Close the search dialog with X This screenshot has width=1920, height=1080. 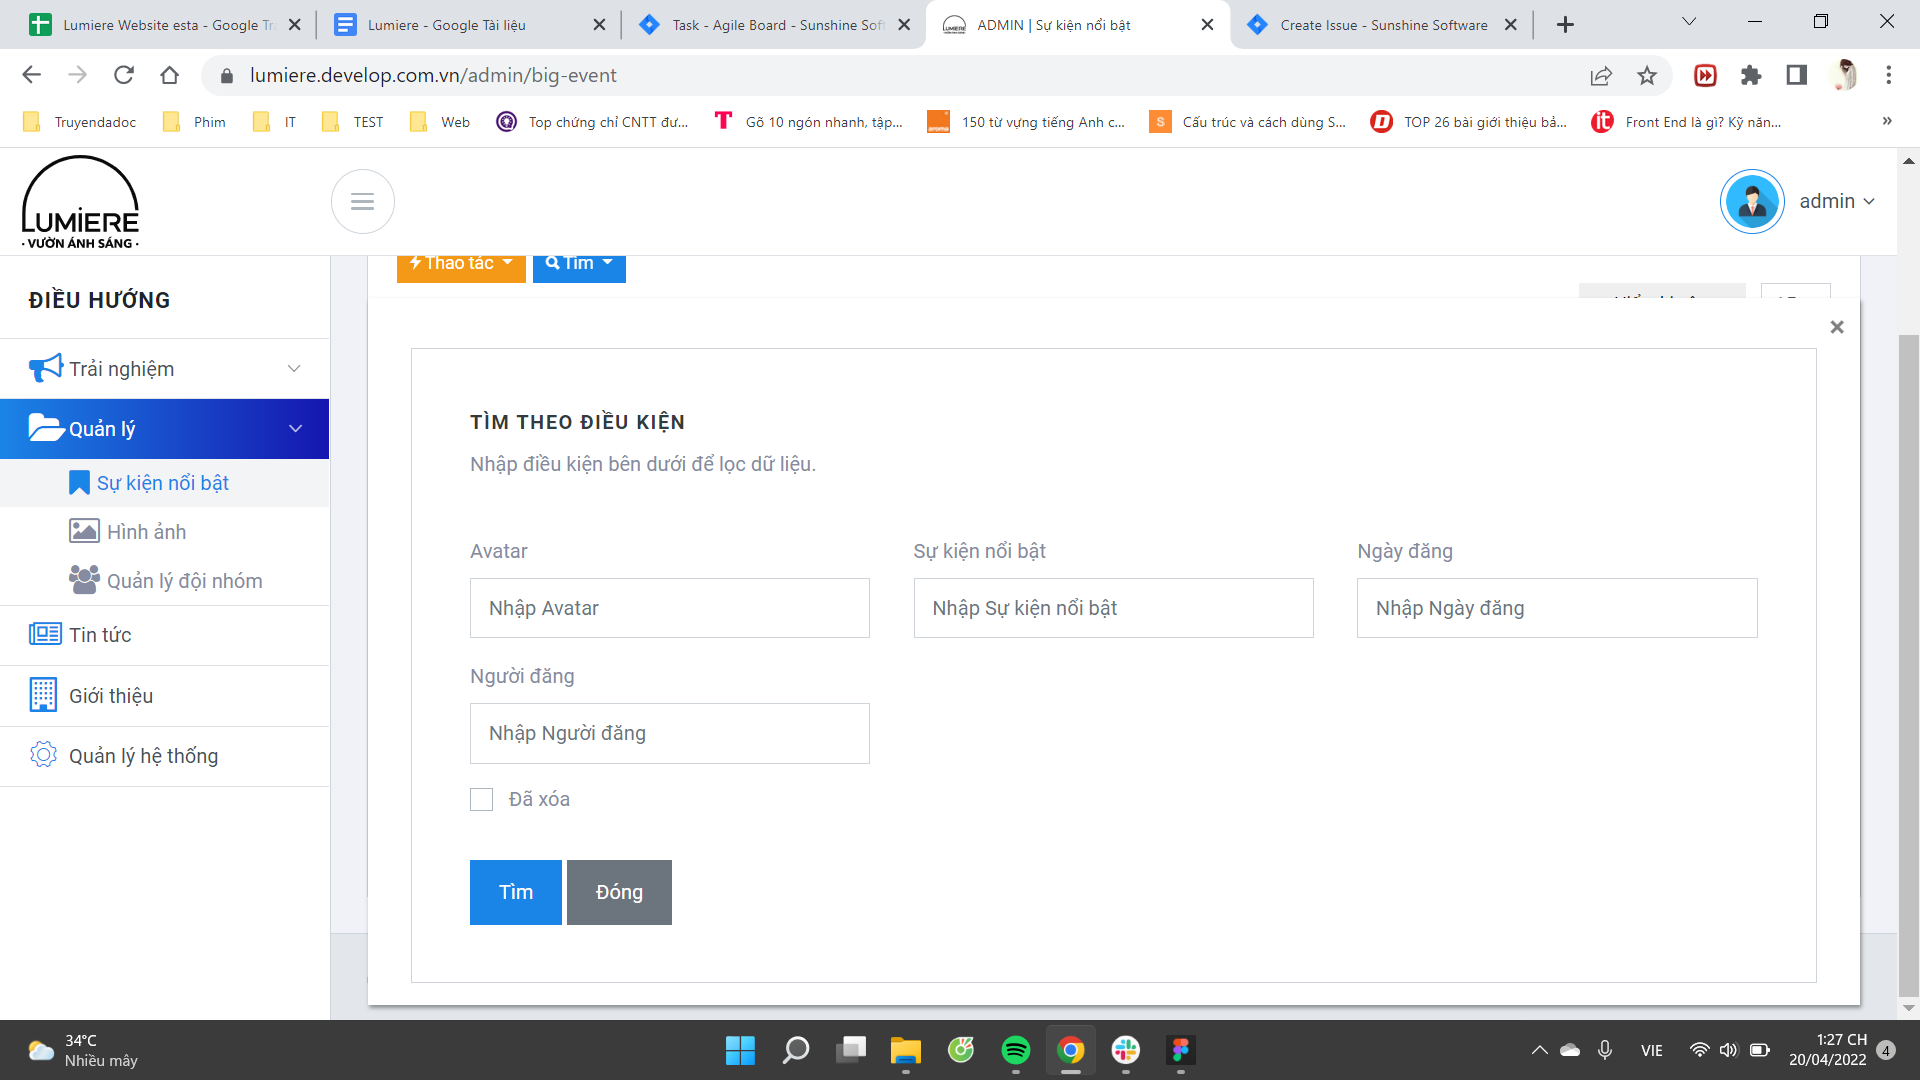tap(1836, 327)
